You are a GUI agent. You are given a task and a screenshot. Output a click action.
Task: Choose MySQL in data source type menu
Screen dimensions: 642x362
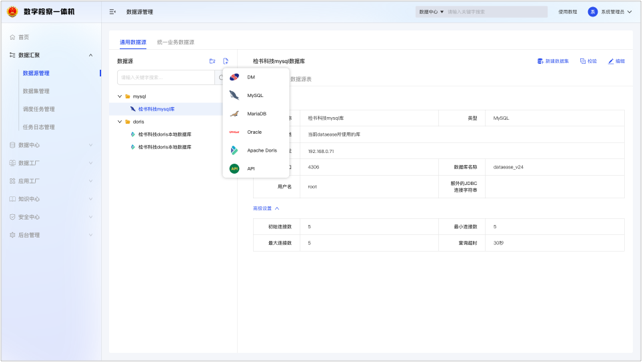256,95
